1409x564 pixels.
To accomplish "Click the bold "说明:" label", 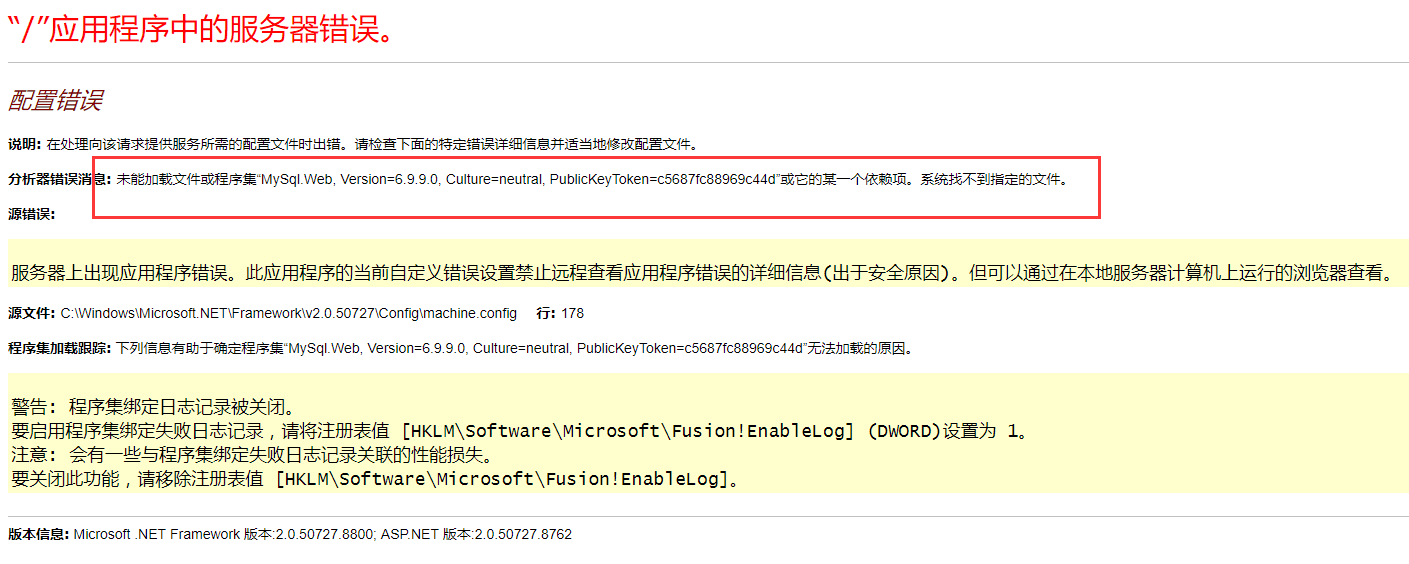I will point(25,144).
